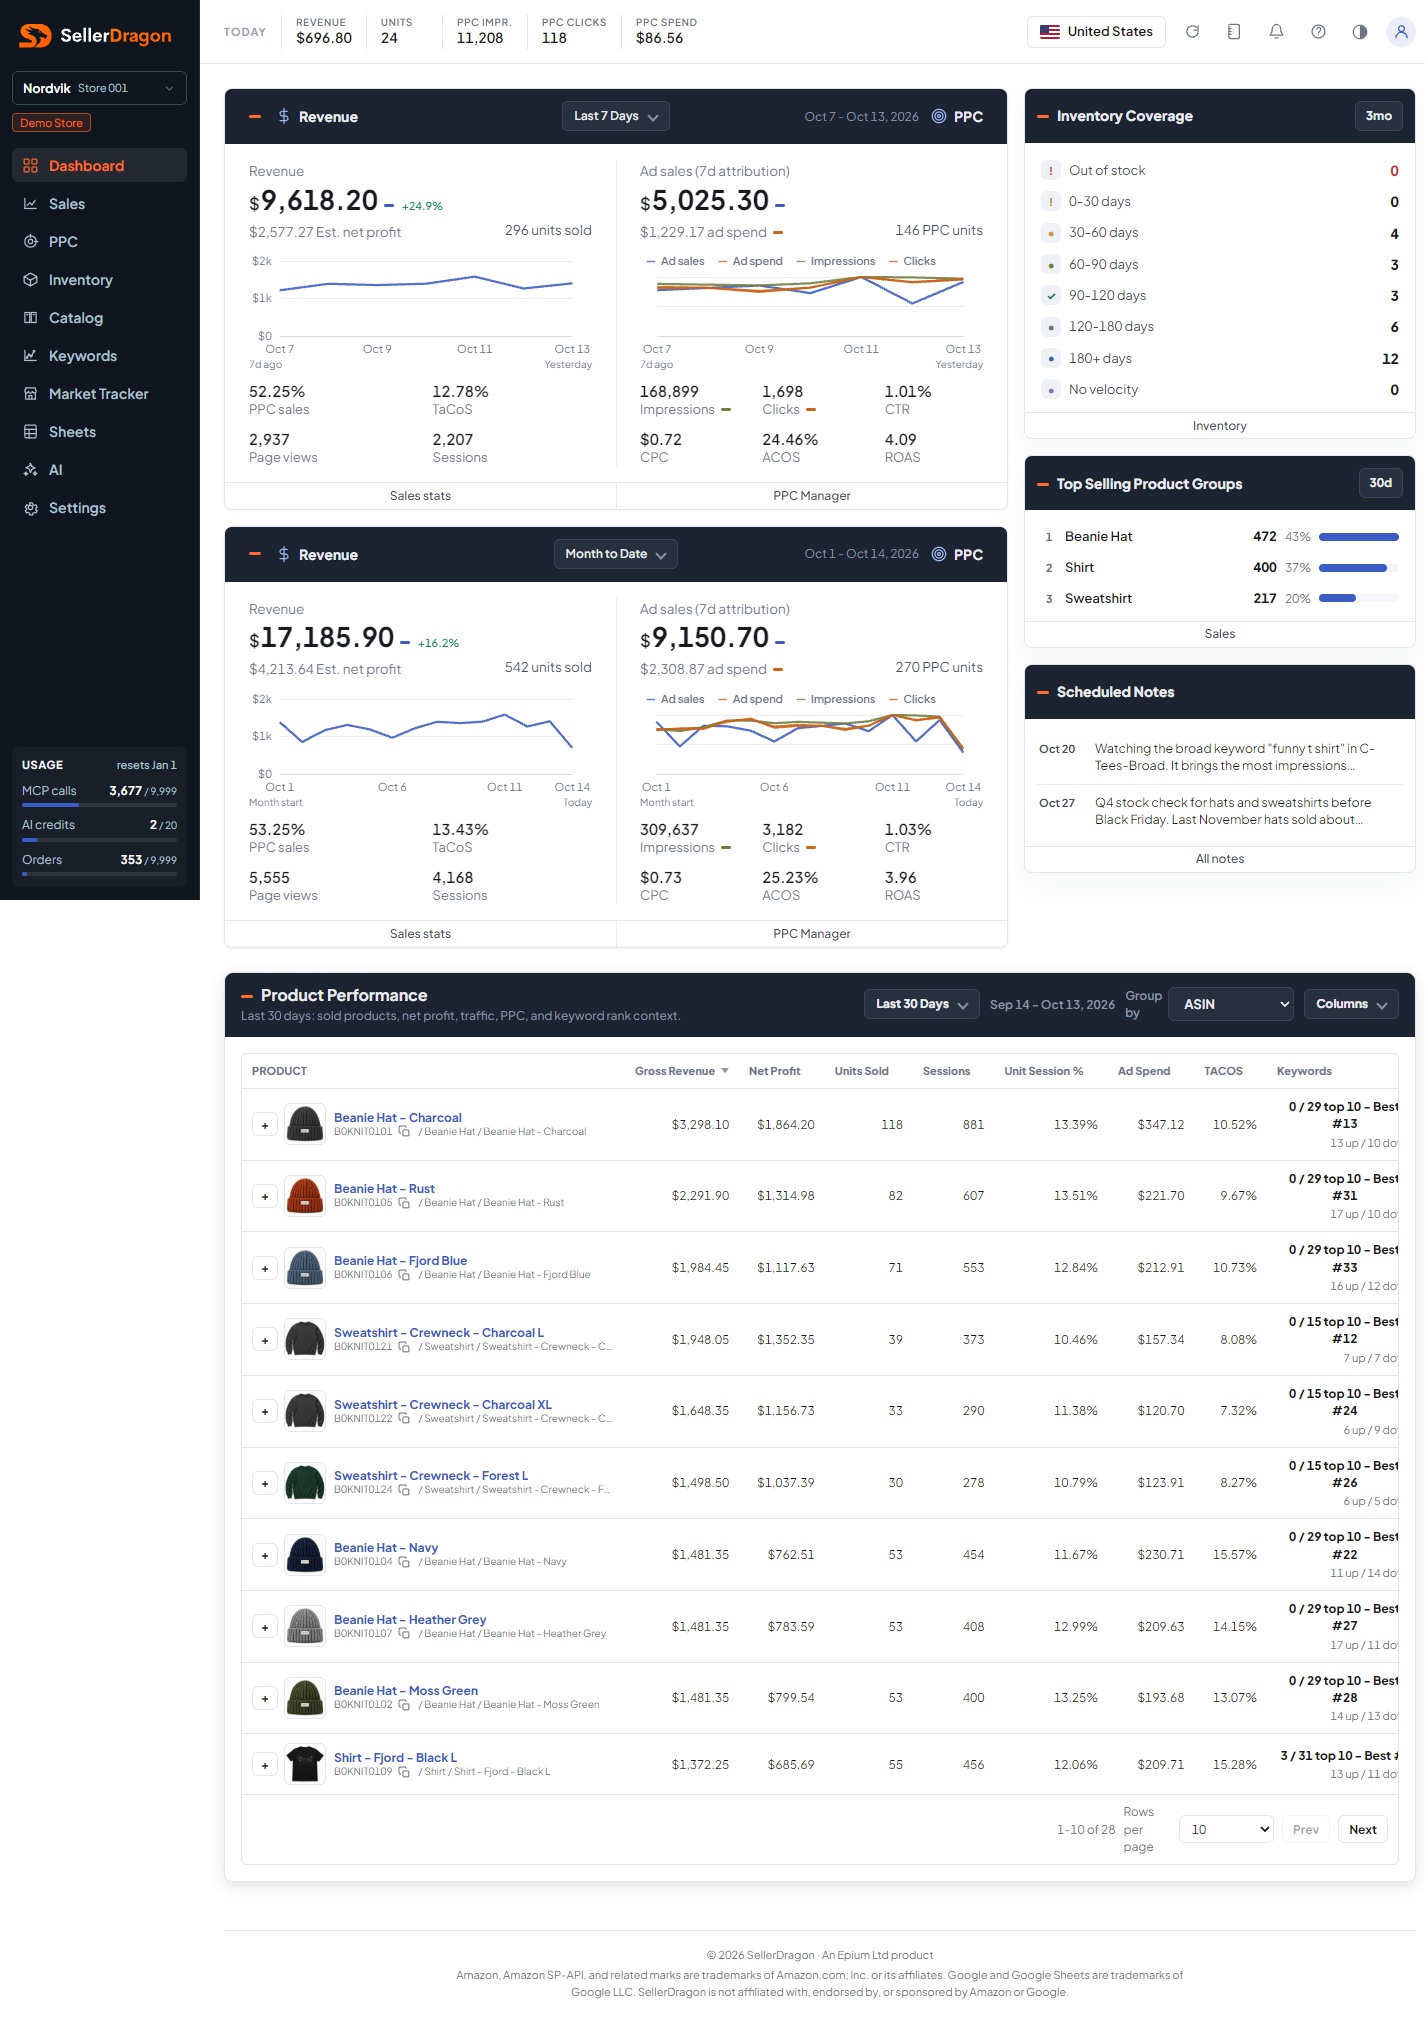Image resolution: width=1425 pixels, height=2043 pixels.
Task: Click the refresh icon in top bar
Action: pyautogui.click(x=1192, y=32)
